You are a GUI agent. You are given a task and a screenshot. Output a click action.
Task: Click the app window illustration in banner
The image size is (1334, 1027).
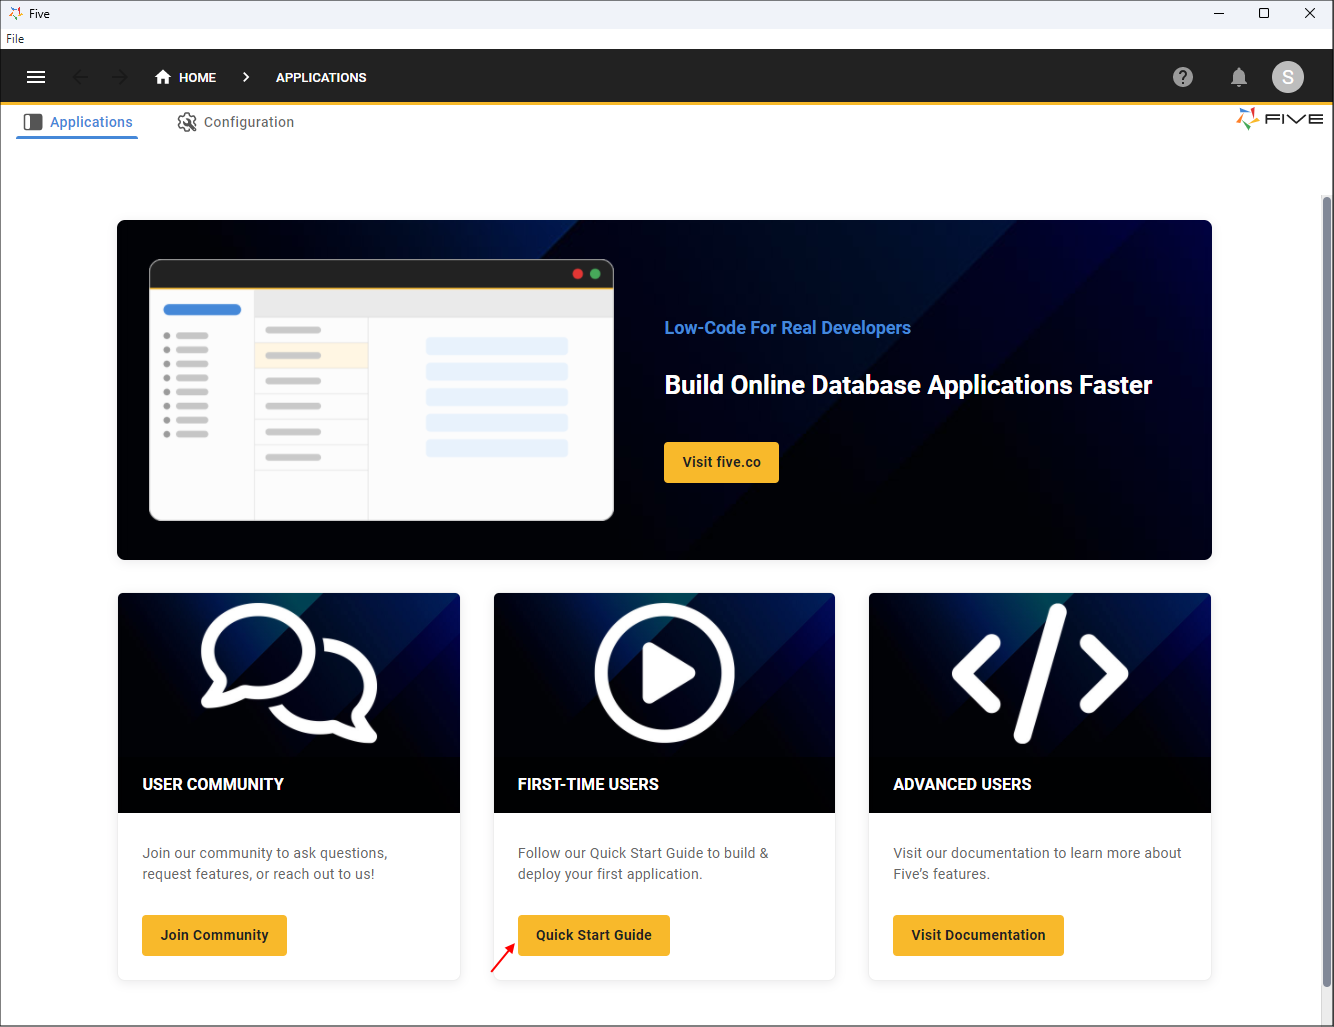381,390
